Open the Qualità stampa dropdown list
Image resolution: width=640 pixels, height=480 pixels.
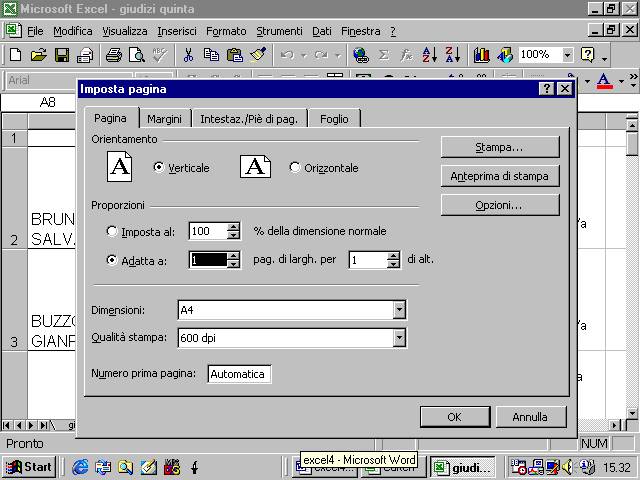point(399,338)
